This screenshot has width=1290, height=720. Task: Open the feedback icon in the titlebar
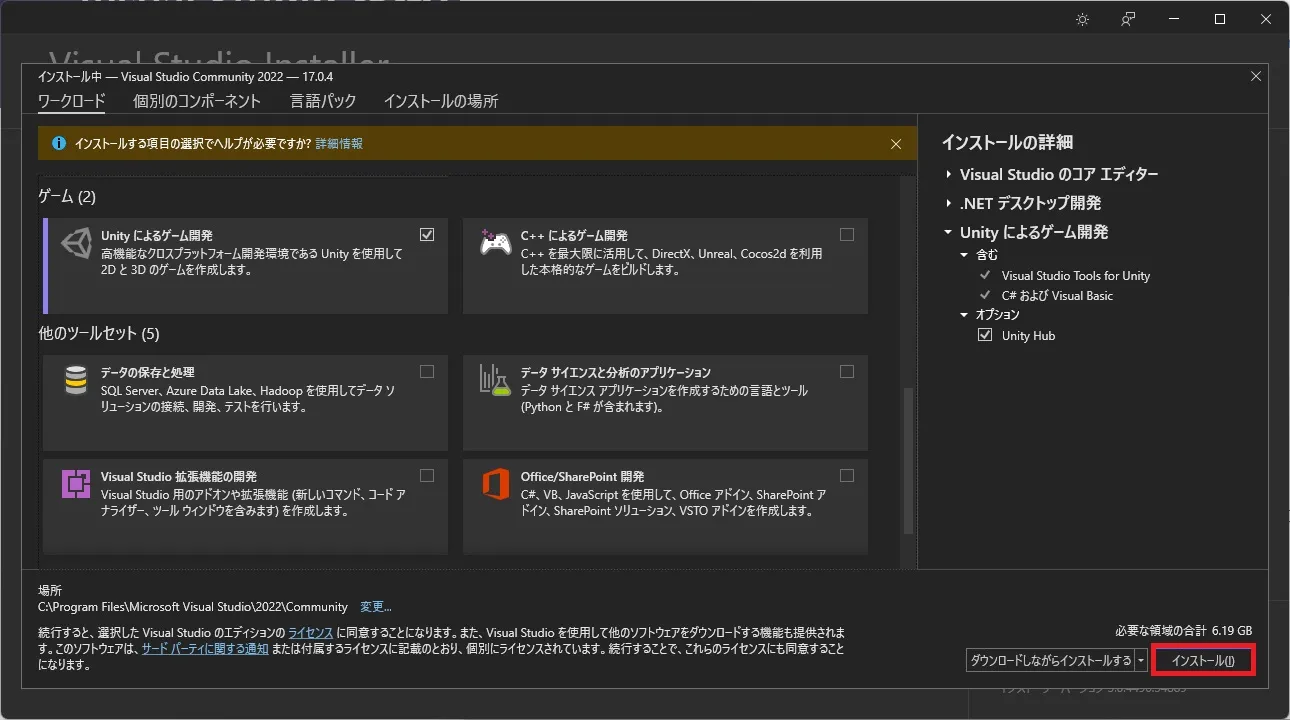[x=1127, y=18]
